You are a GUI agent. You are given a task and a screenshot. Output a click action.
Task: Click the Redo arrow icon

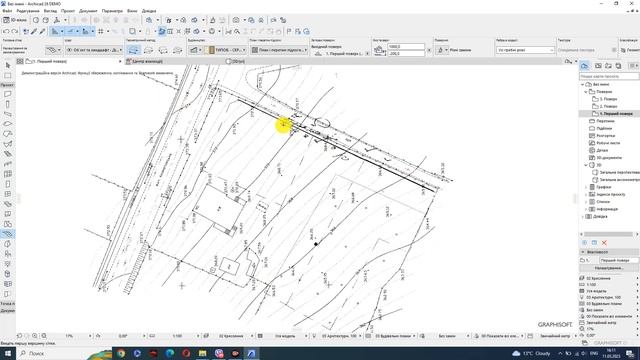coord(15,31)
